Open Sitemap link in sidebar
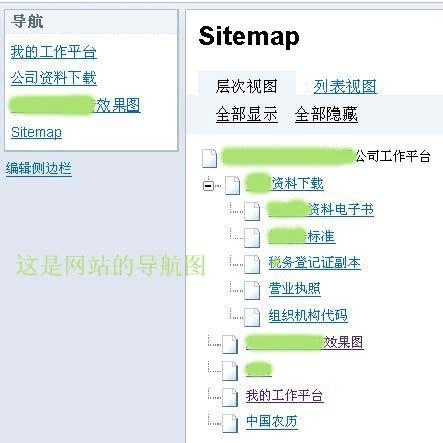 coord(36,133)
